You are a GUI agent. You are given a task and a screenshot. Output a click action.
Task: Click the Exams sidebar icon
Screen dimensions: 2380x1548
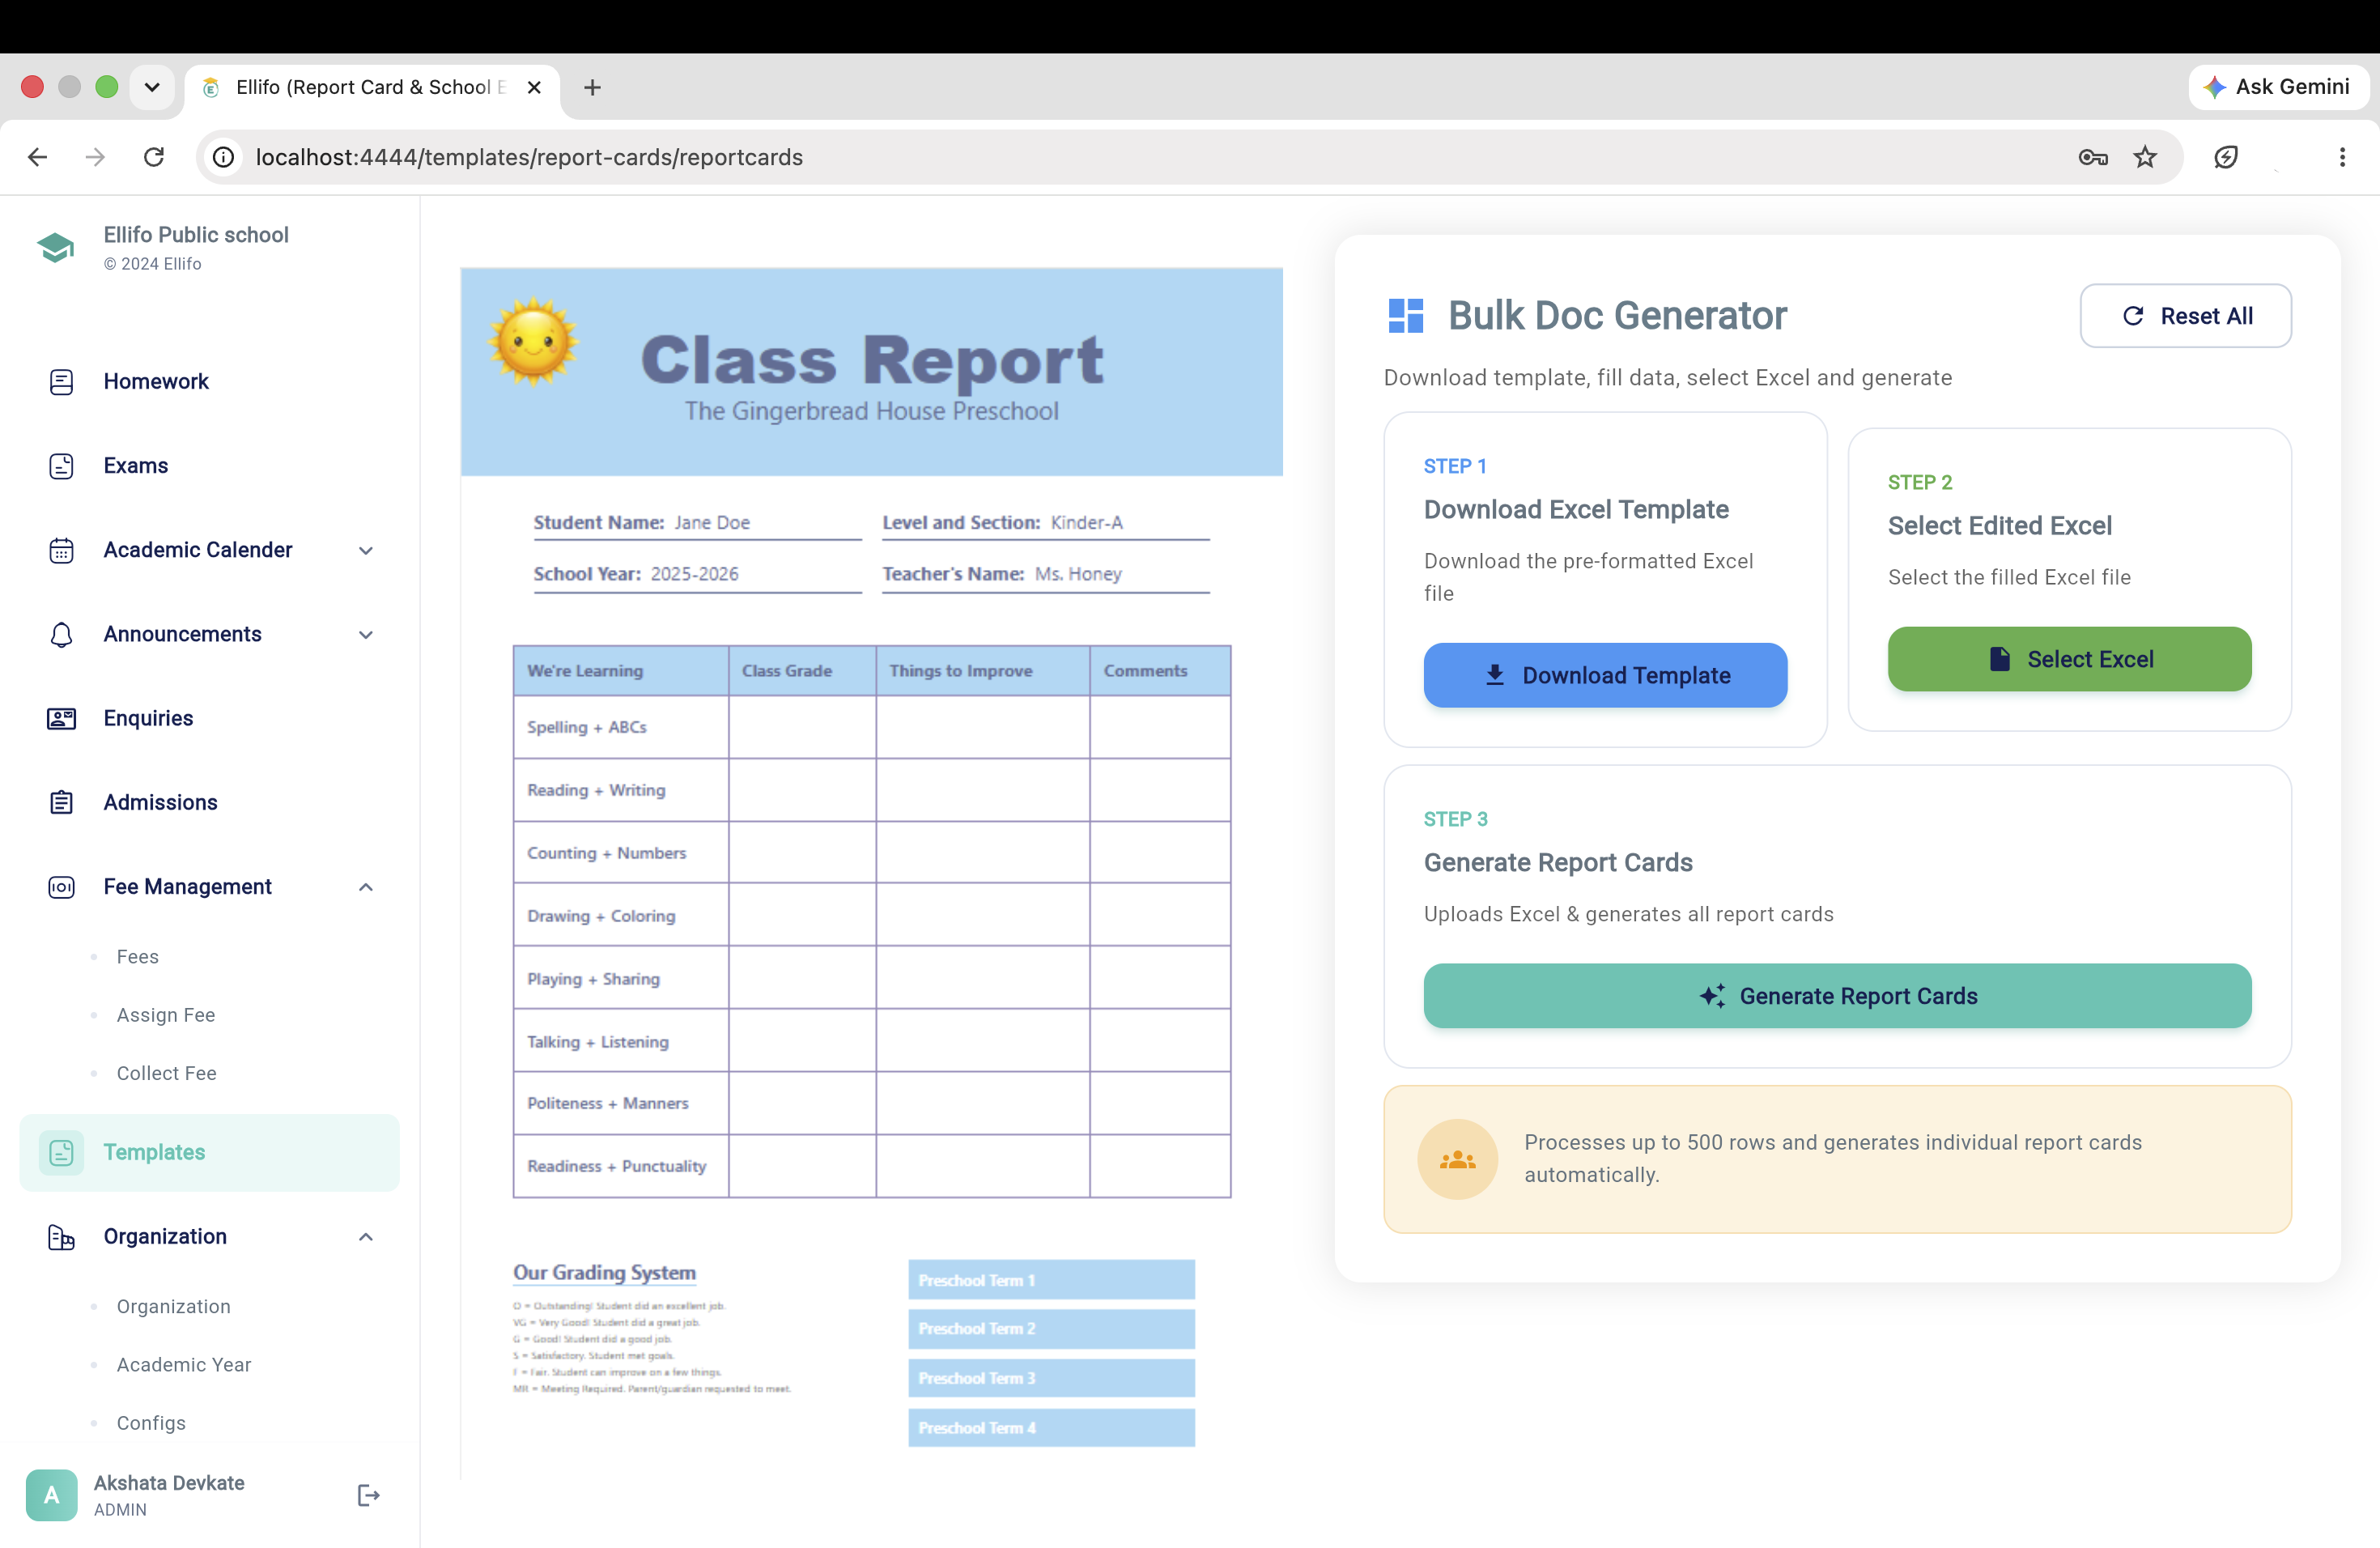point(61,465)
